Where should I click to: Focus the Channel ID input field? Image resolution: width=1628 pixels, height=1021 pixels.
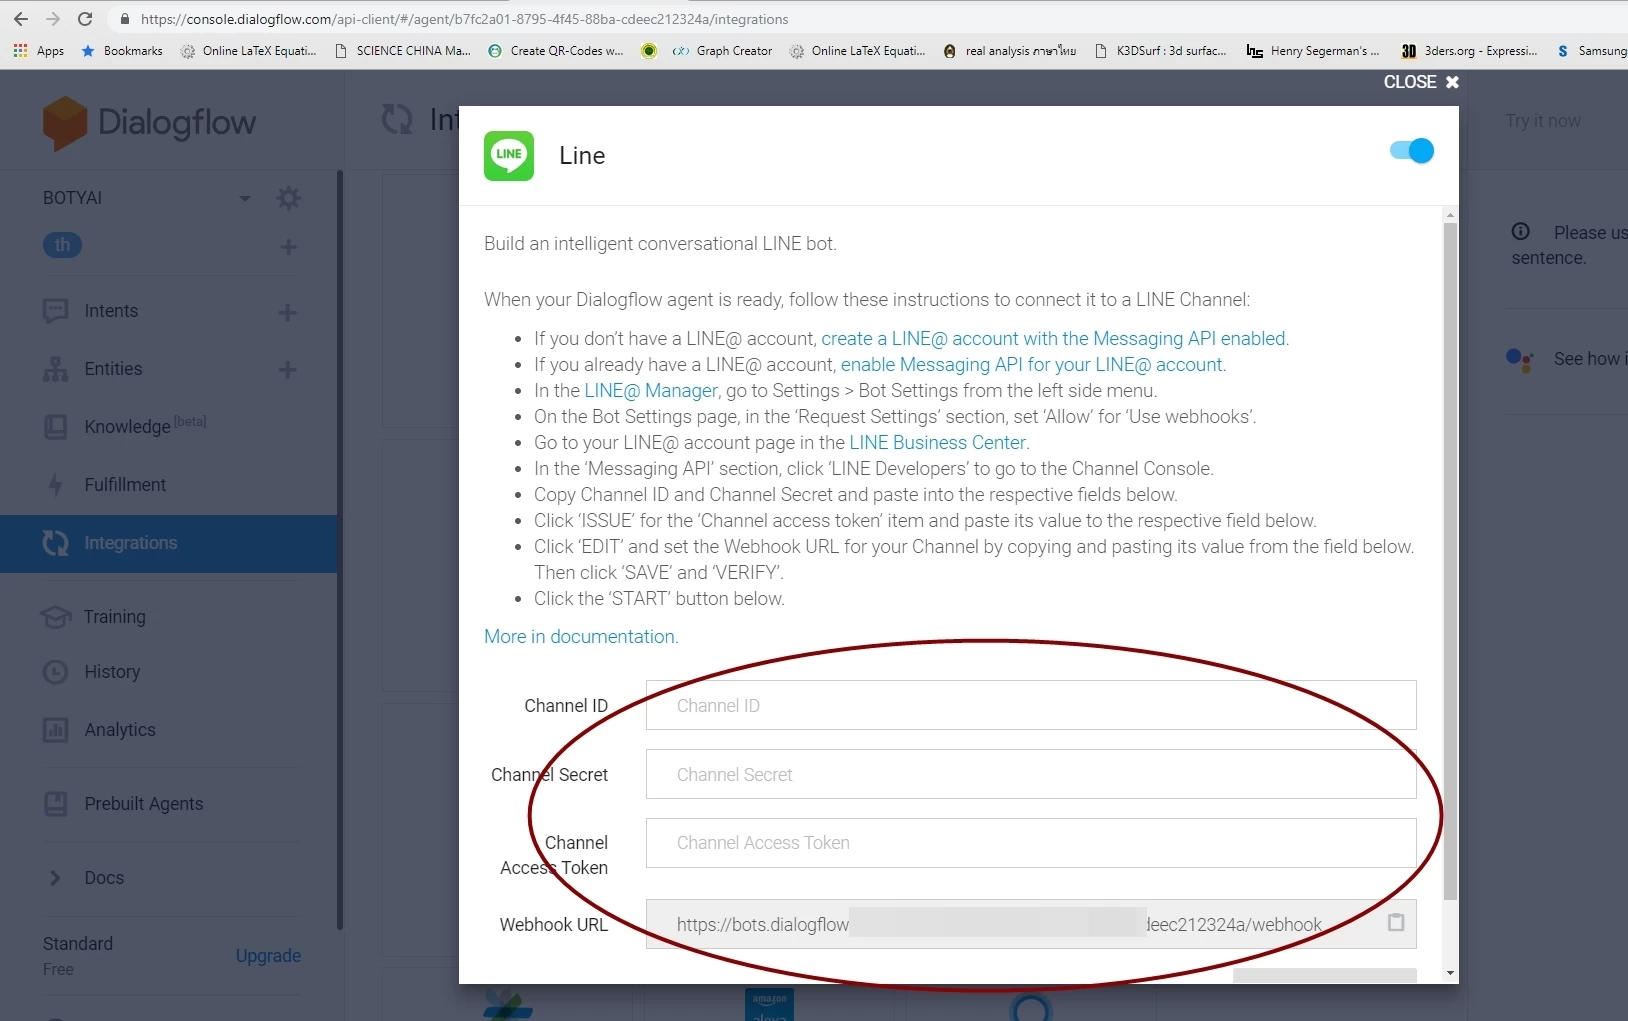(1031, 705)
